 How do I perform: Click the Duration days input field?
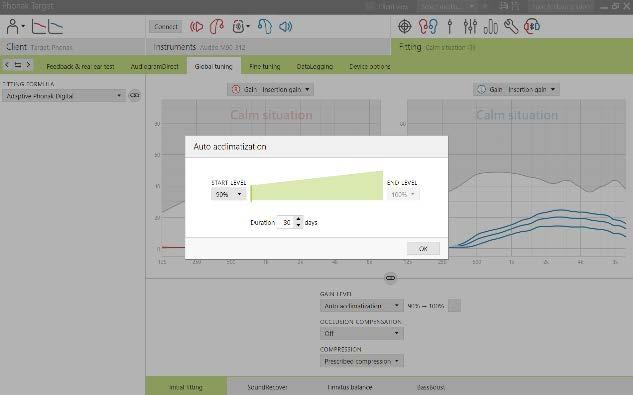pos(287,222)
